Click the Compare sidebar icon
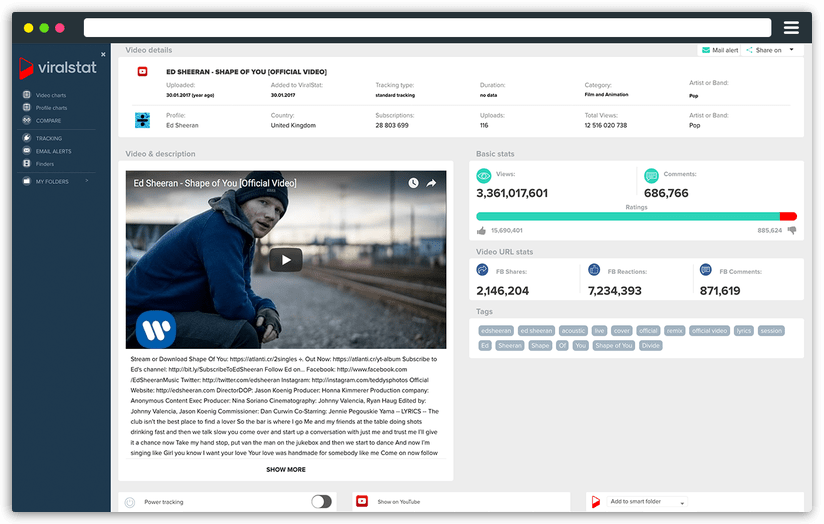824x524 pixels. tap(26, 120)
